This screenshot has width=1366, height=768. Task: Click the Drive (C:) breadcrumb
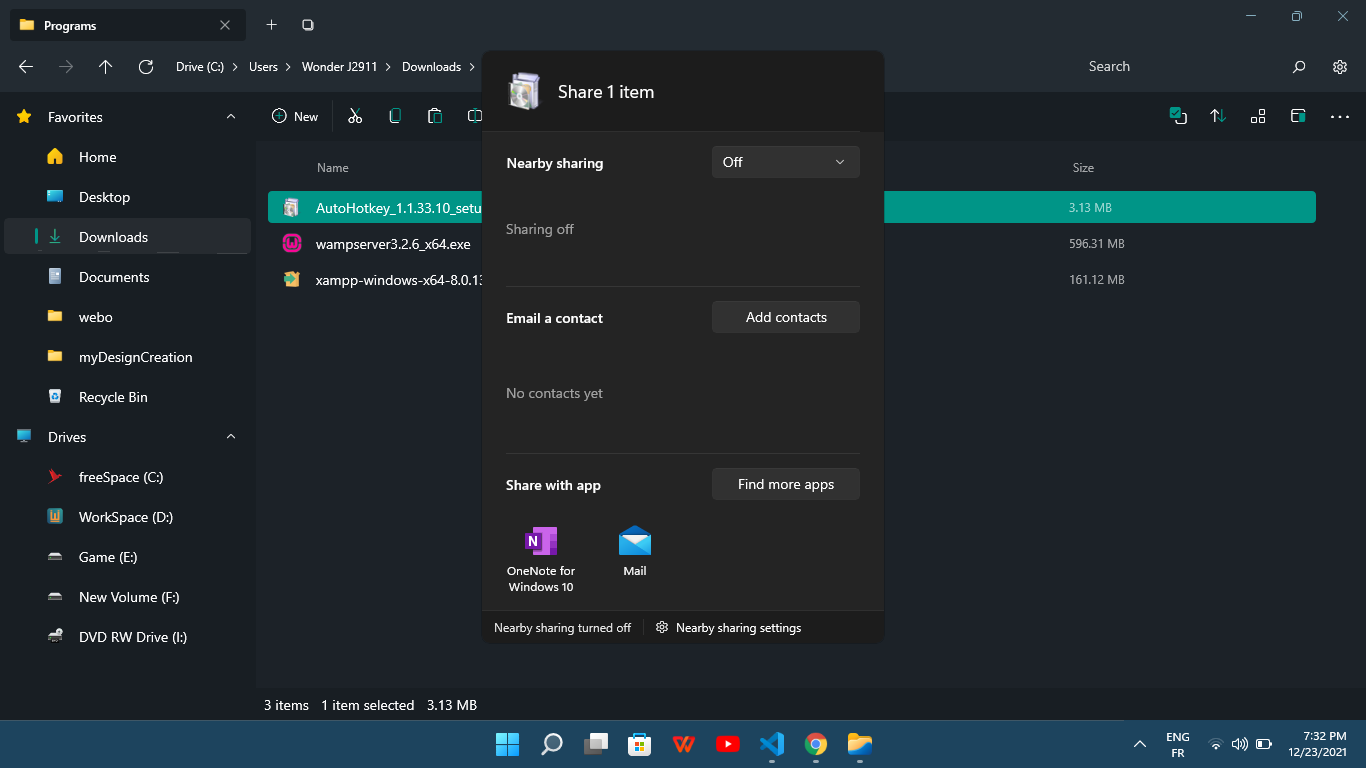coord(200,67)
